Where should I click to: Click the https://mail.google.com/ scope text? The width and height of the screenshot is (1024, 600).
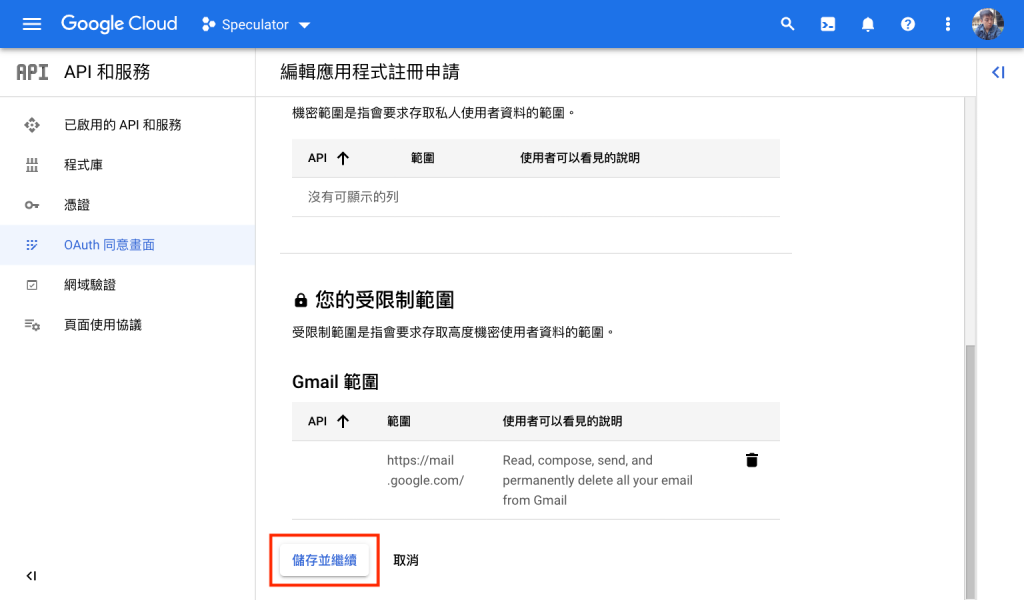(x=425, y=470)
